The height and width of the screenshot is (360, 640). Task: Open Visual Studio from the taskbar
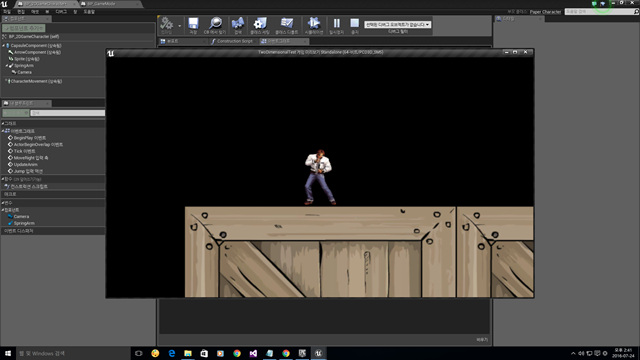[x=253, y=353]
